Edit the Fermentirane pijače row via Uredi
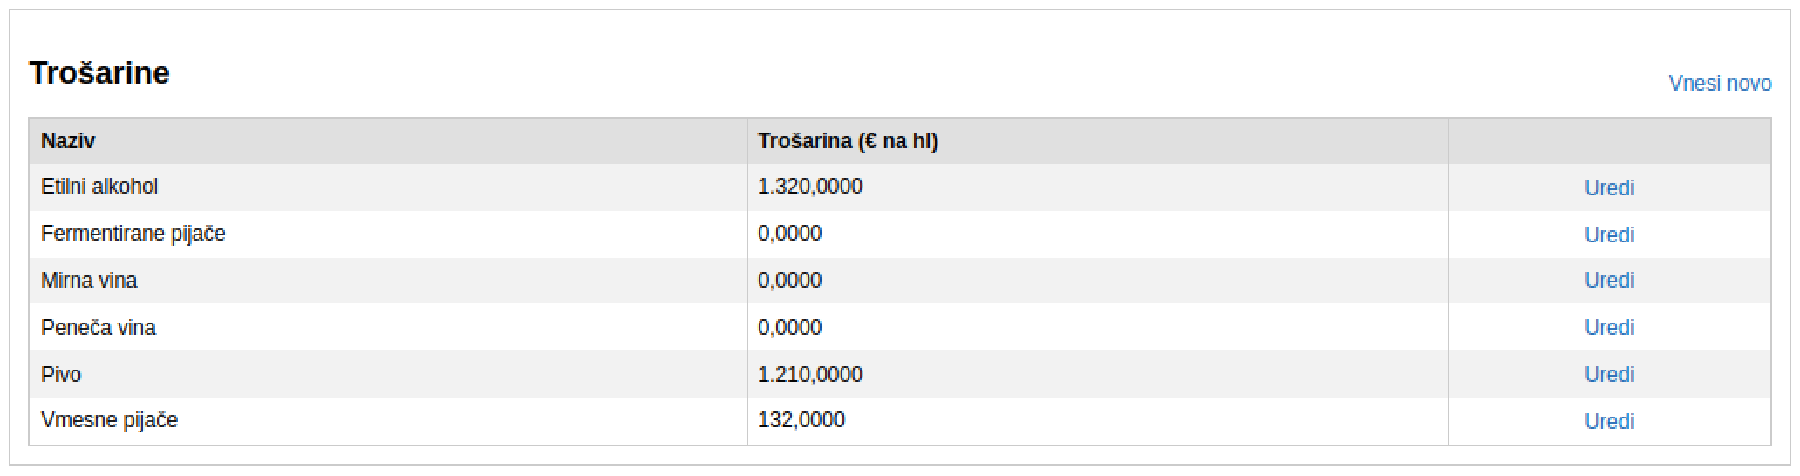The image size is (1800, 476). point(1608,235)
